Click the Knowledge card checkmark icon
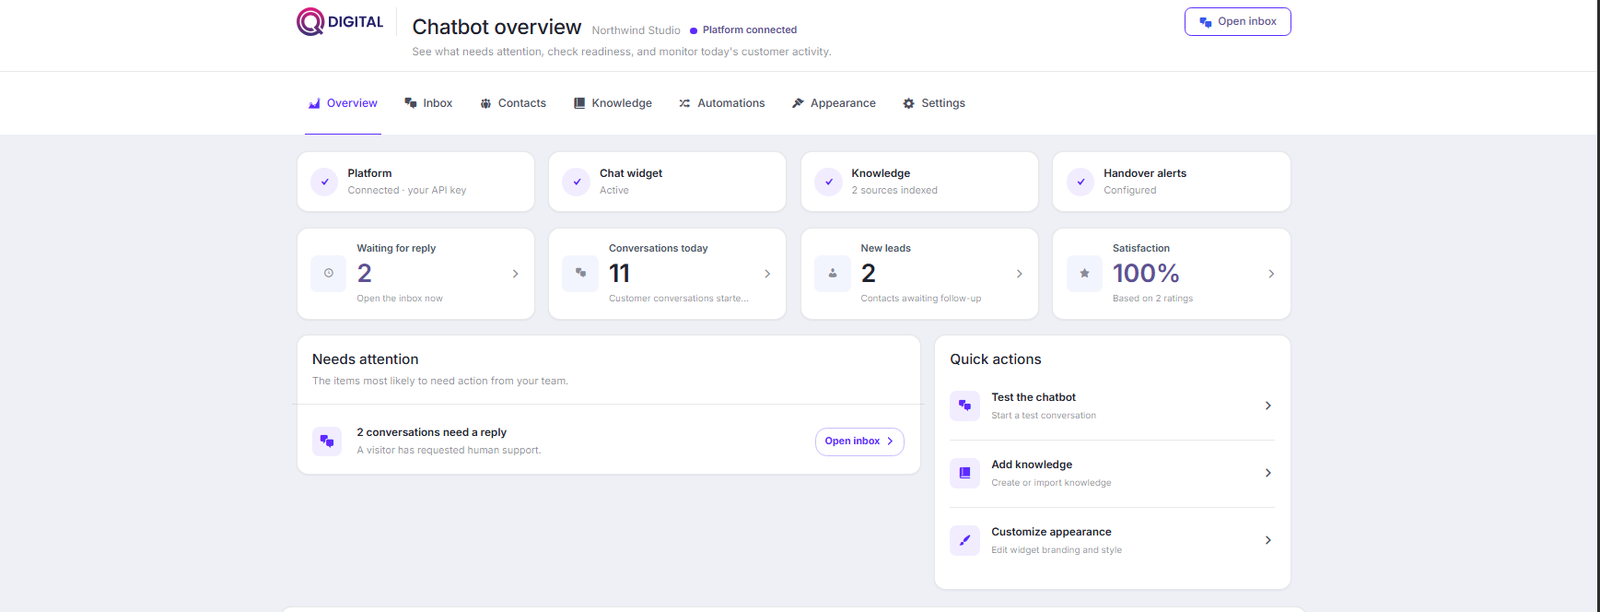The width and height of the screenshot is (1600, 612). 829,182
